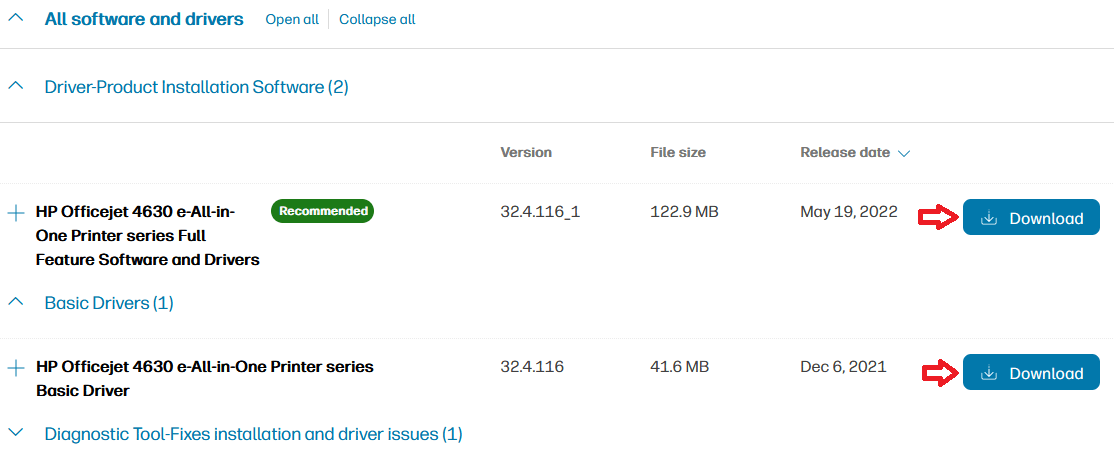
Task: Collapse the All software and drivers chevron
Action: coord(15,19)
